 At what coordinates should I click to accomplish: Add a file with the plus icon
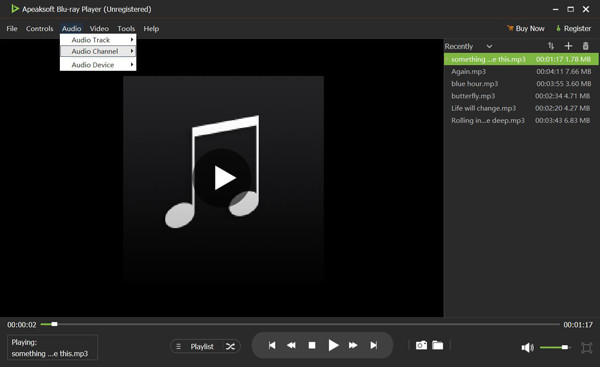[568, 46]
